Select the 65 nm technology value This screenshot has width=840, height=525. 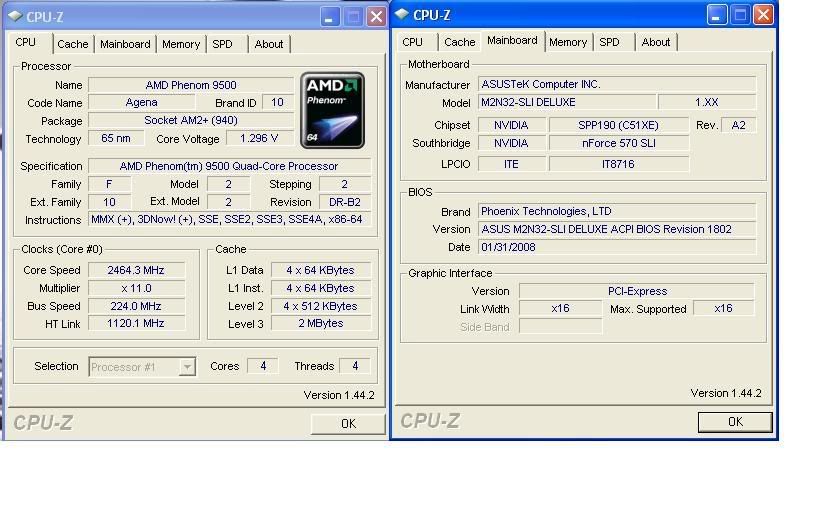tap(116, 138)
